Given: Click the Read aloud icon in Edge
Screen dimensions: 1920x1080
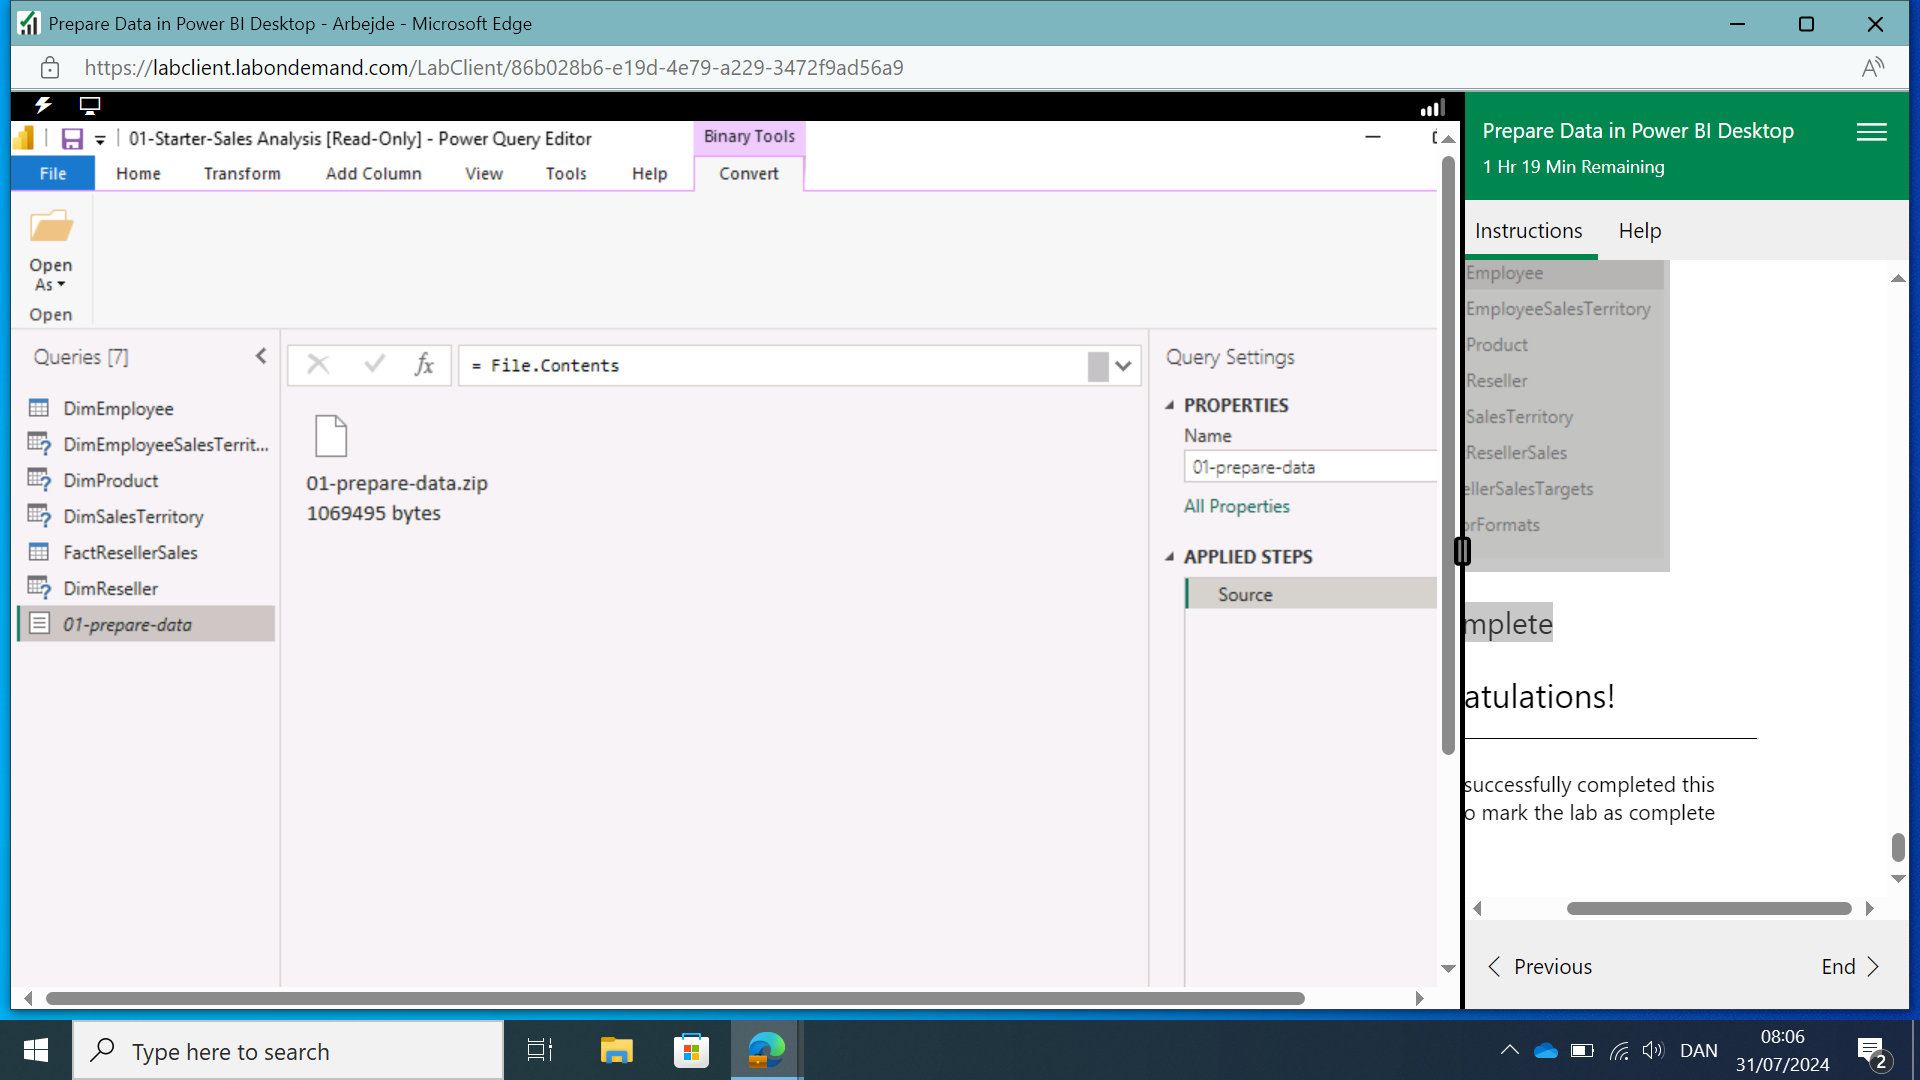Looking at the screenshot, I should (1872, 68).
